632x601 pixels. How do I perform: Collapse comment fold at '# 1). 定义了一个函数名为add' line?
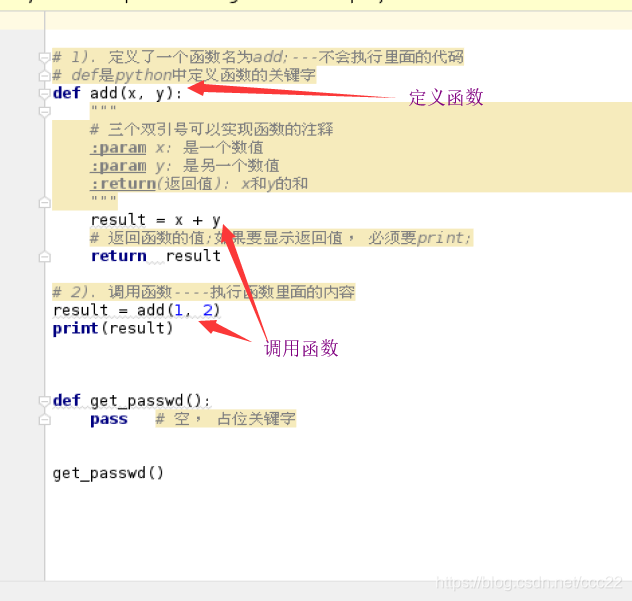tap(44, 57)
